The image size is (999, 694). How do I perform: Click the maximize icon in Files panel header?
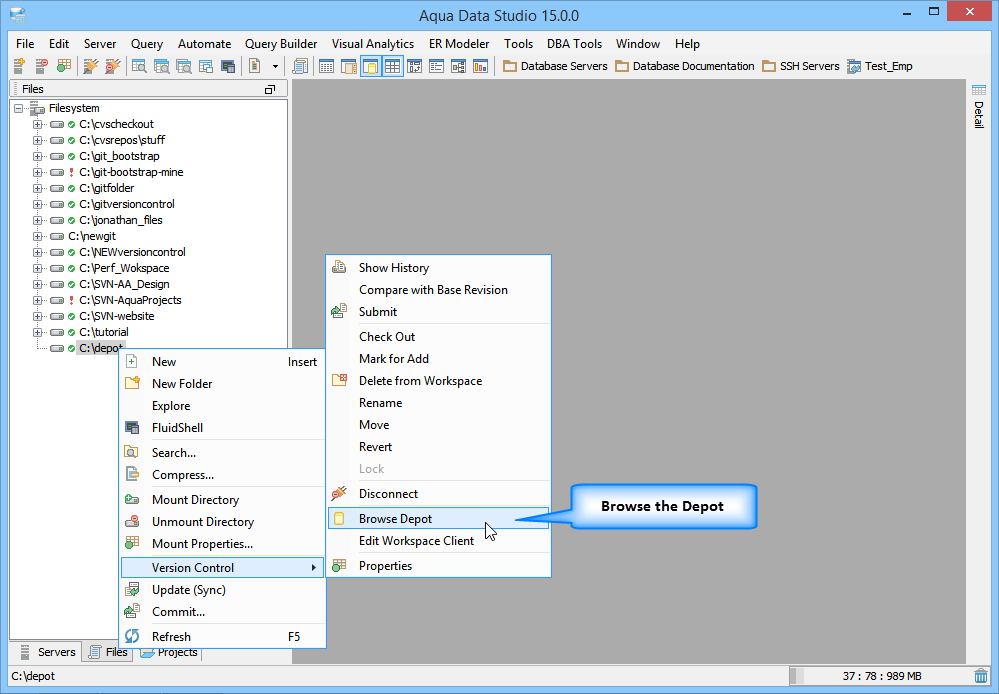(270, 90)
